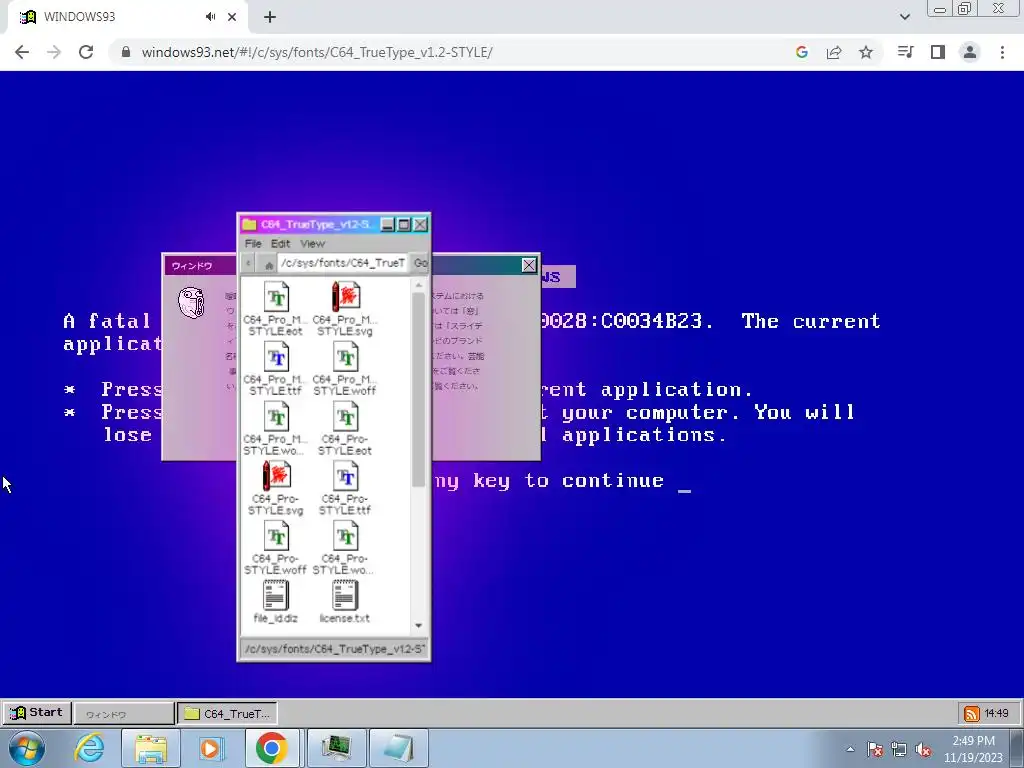
Task: Switch to the Japanese-titled taskbar window
Action: 123,714
